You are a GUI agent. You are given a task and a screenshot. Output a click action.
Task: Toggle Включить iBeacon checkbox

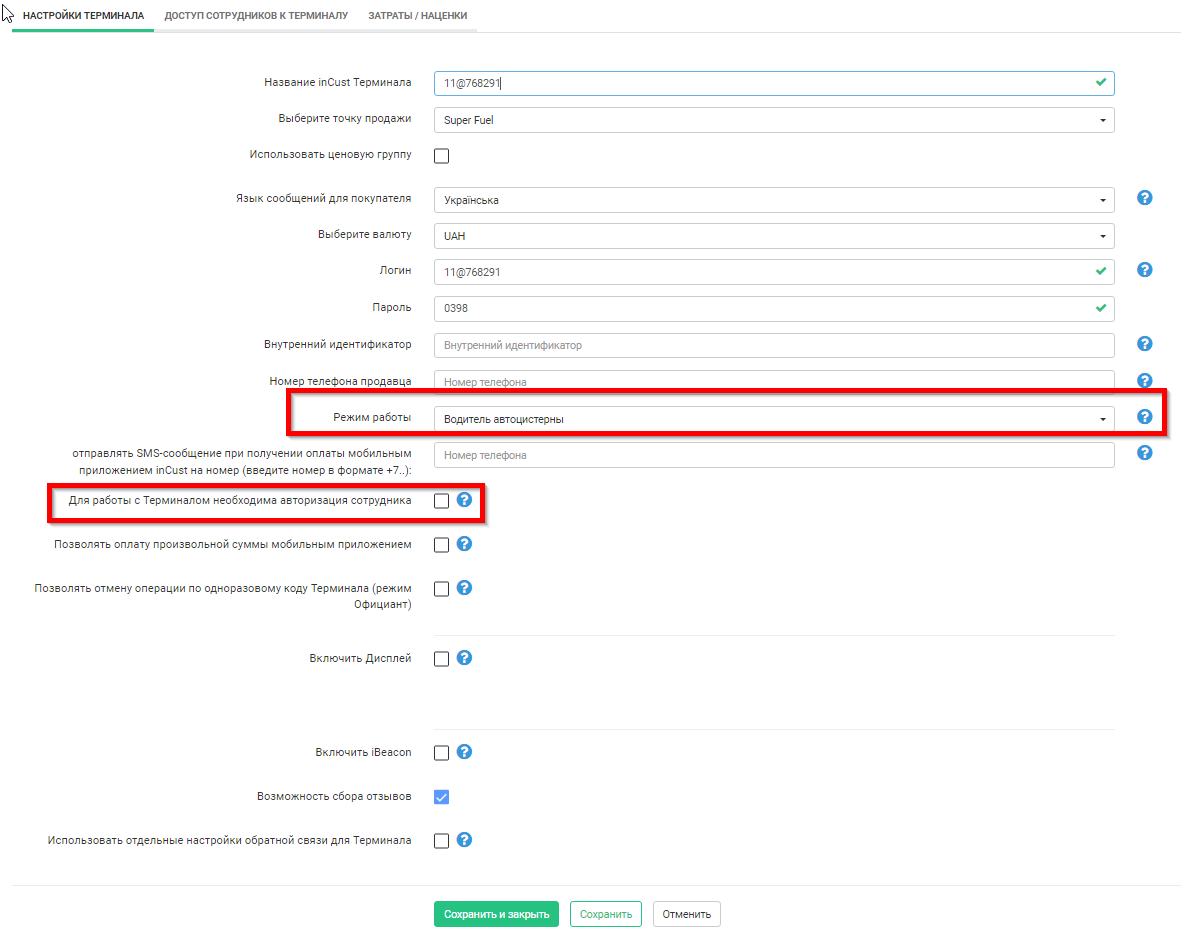click(x=442, y=753)
